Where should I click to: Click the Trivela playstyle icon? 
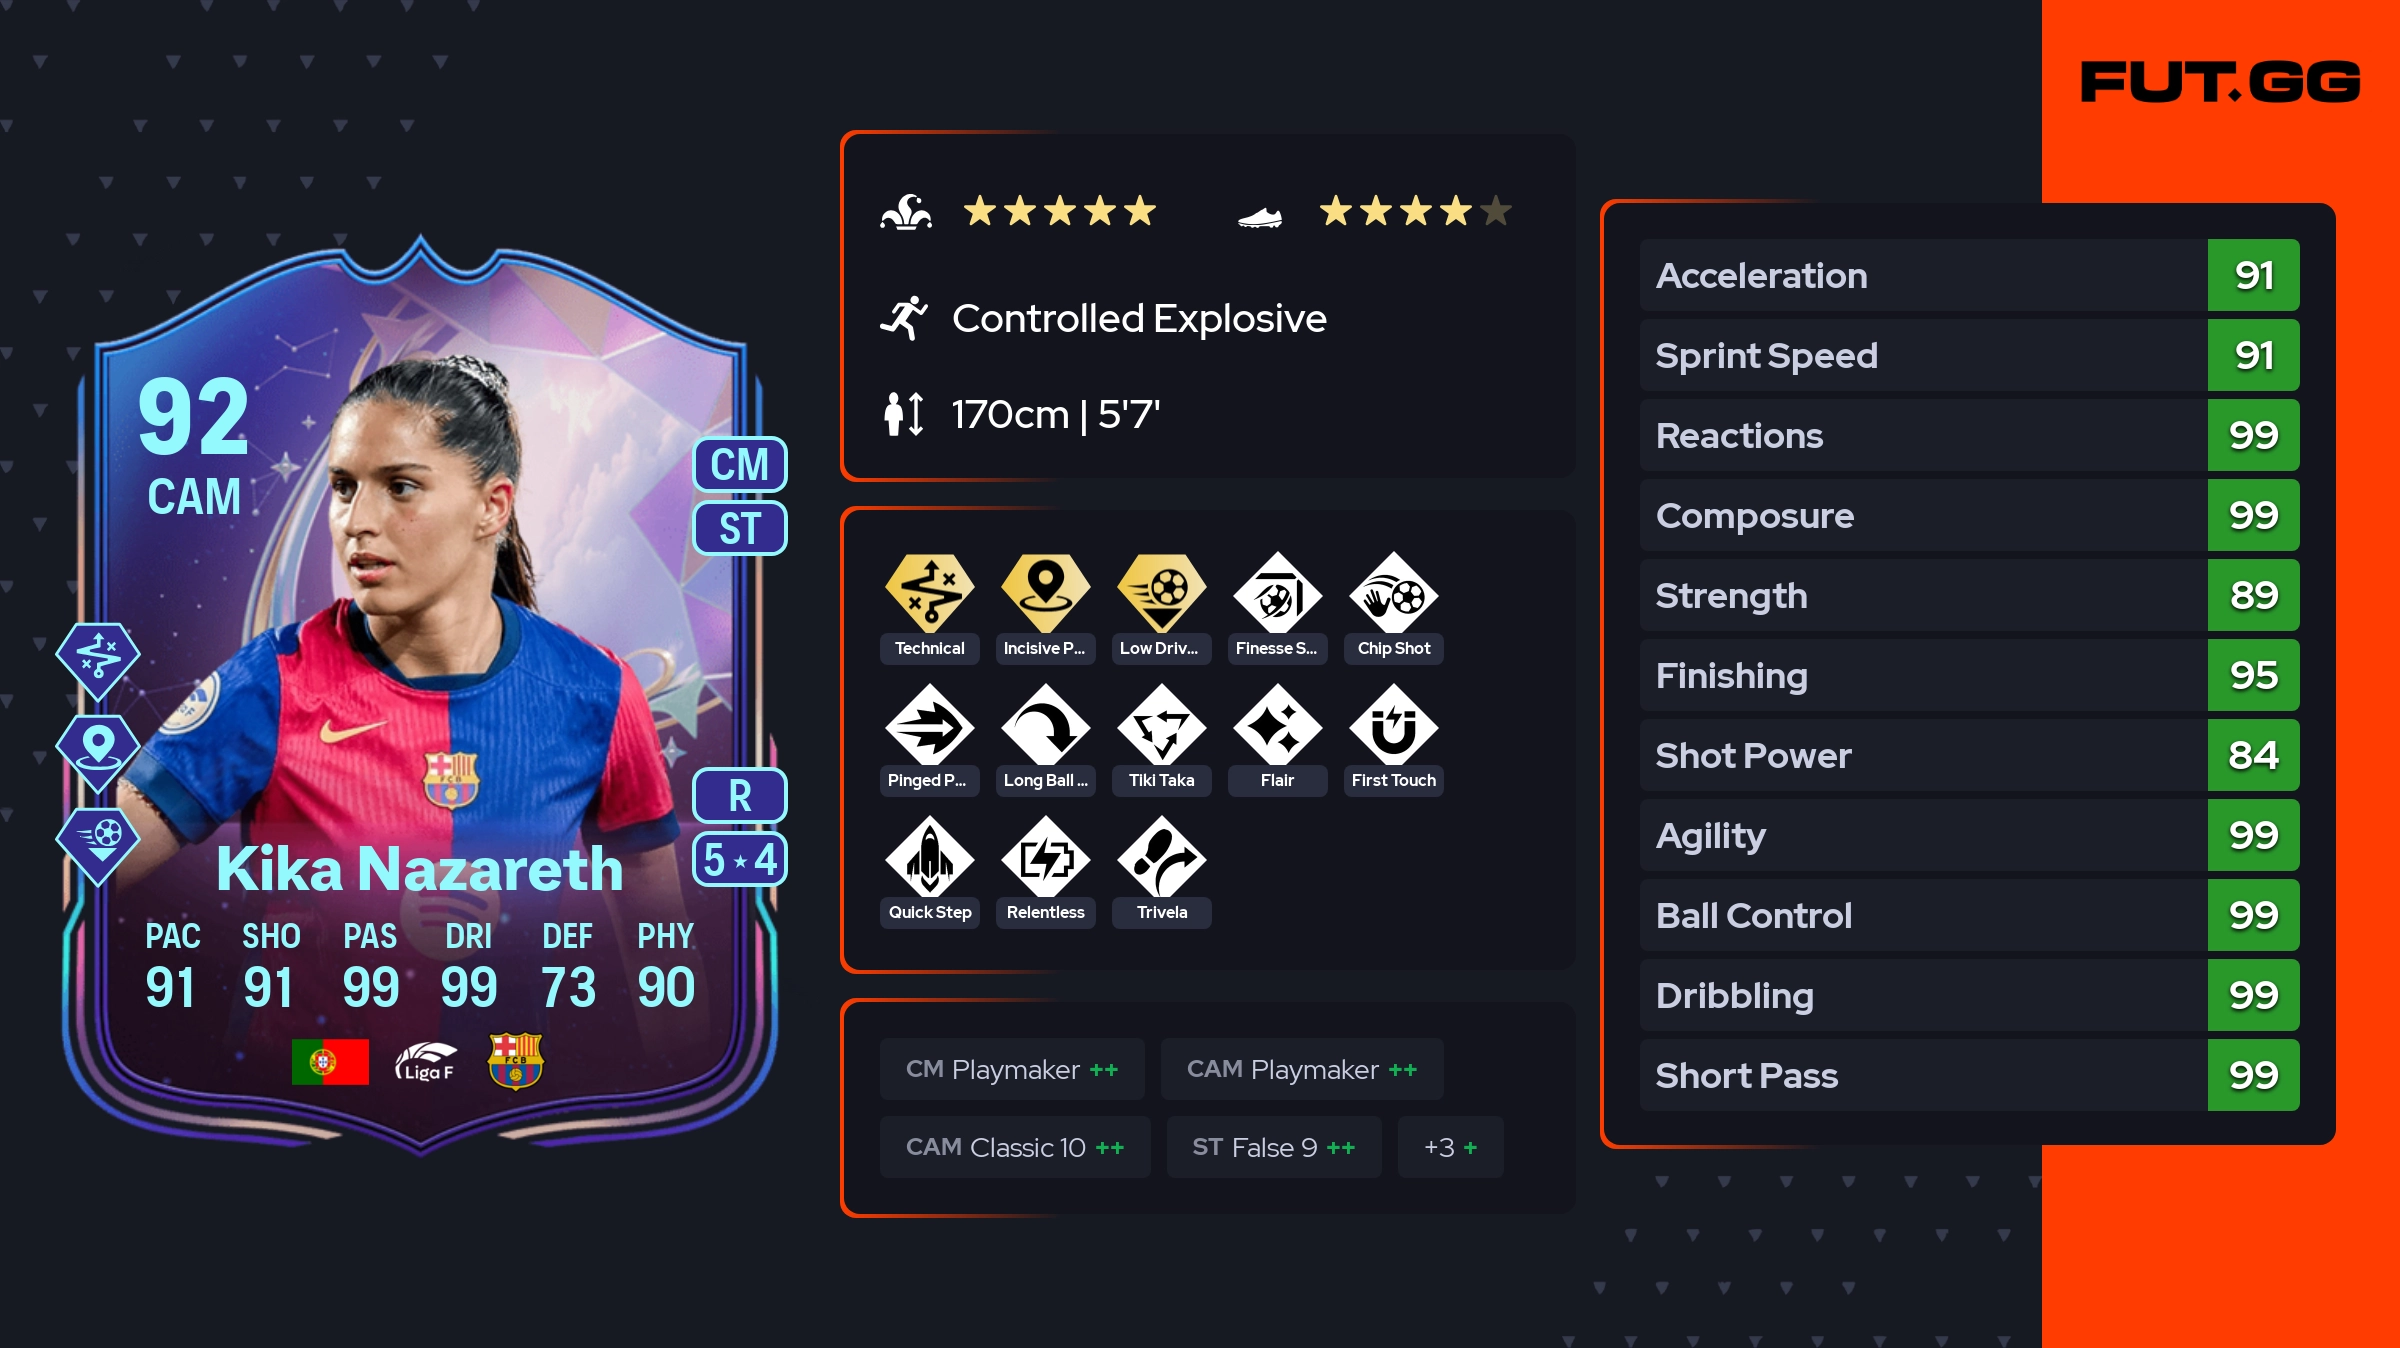[x=1161, y=857]
